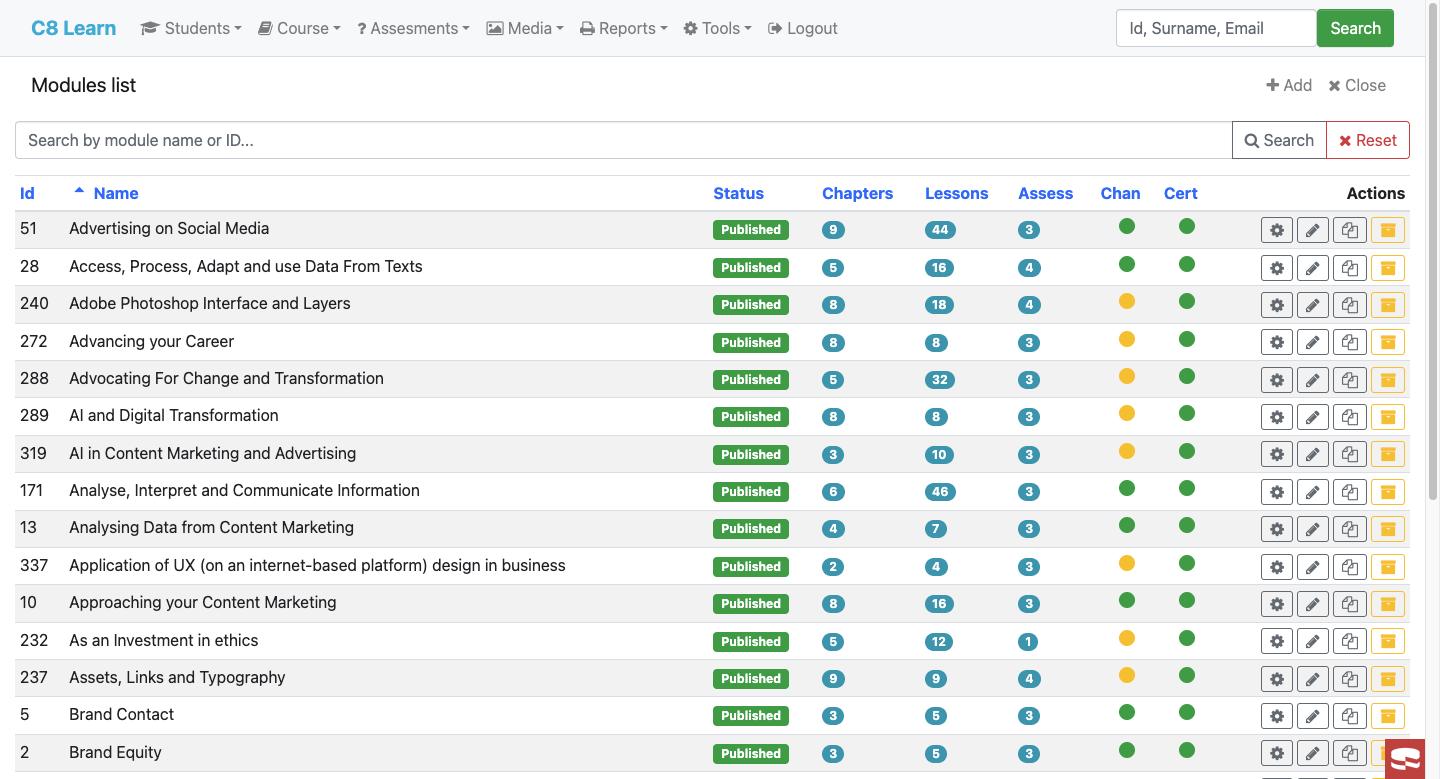Archive the Brand Contact module
The image size is (1440, 779).
(x=1388, y=716)
